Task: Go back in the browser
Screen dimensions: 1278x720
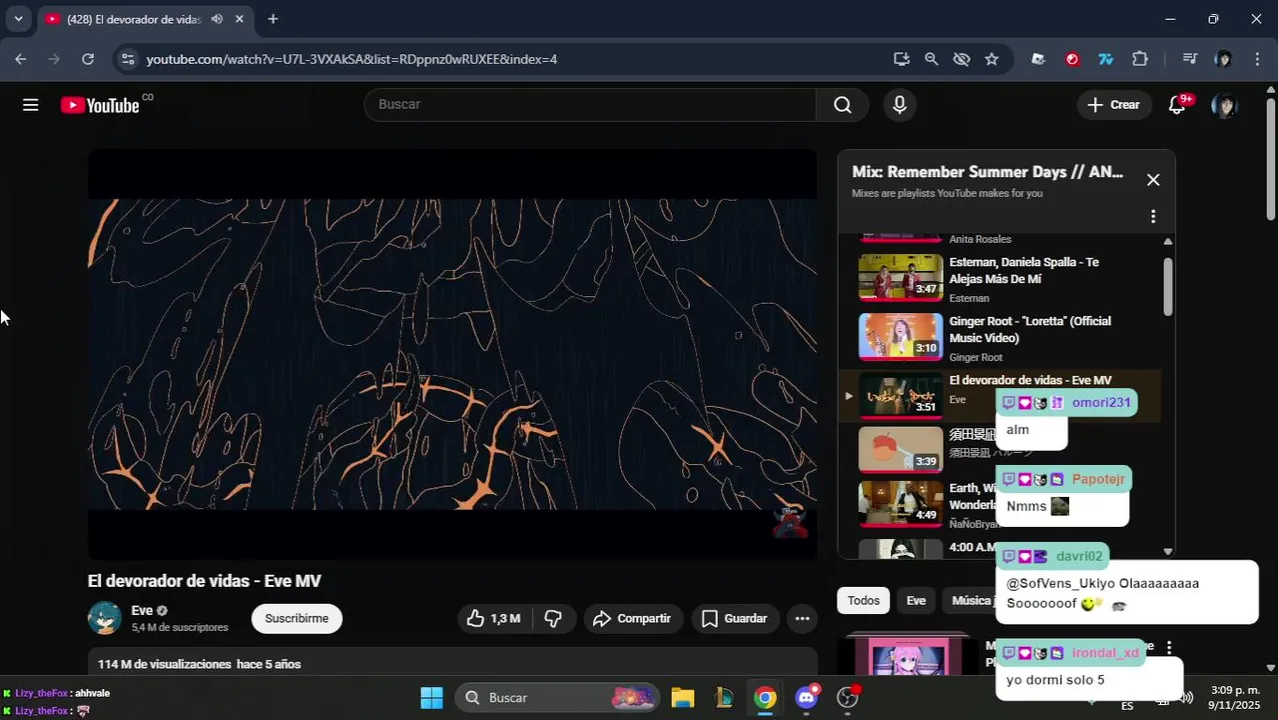Action: (x=21, y=59)
